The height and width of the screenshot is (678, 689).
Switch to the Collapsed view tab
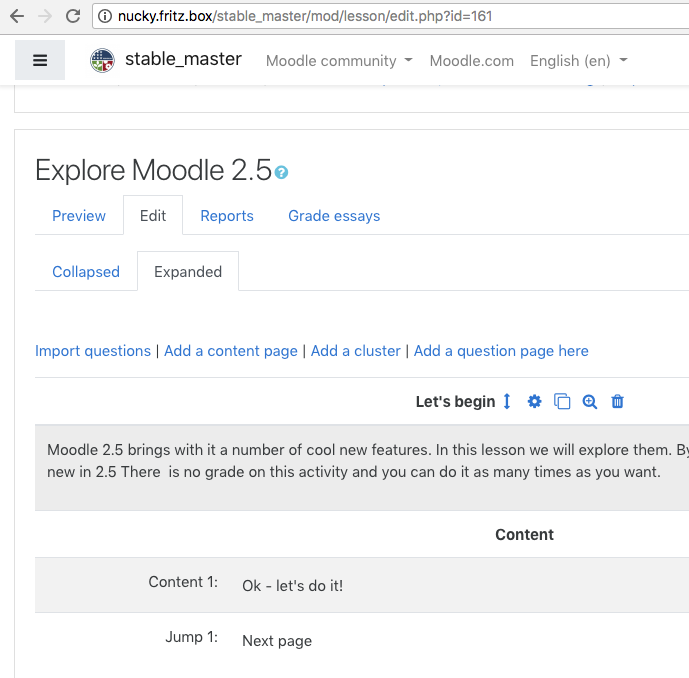coord(86,272)
